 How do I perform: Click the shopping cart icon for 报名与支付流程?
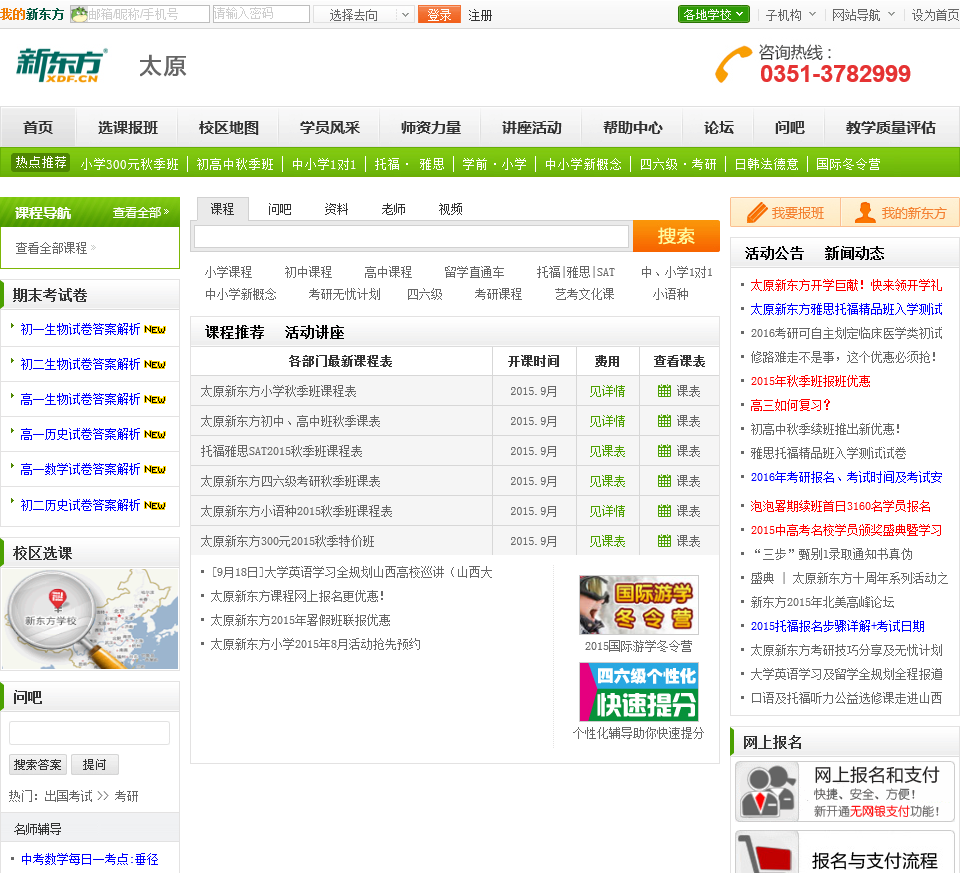(x=767, y=853)
